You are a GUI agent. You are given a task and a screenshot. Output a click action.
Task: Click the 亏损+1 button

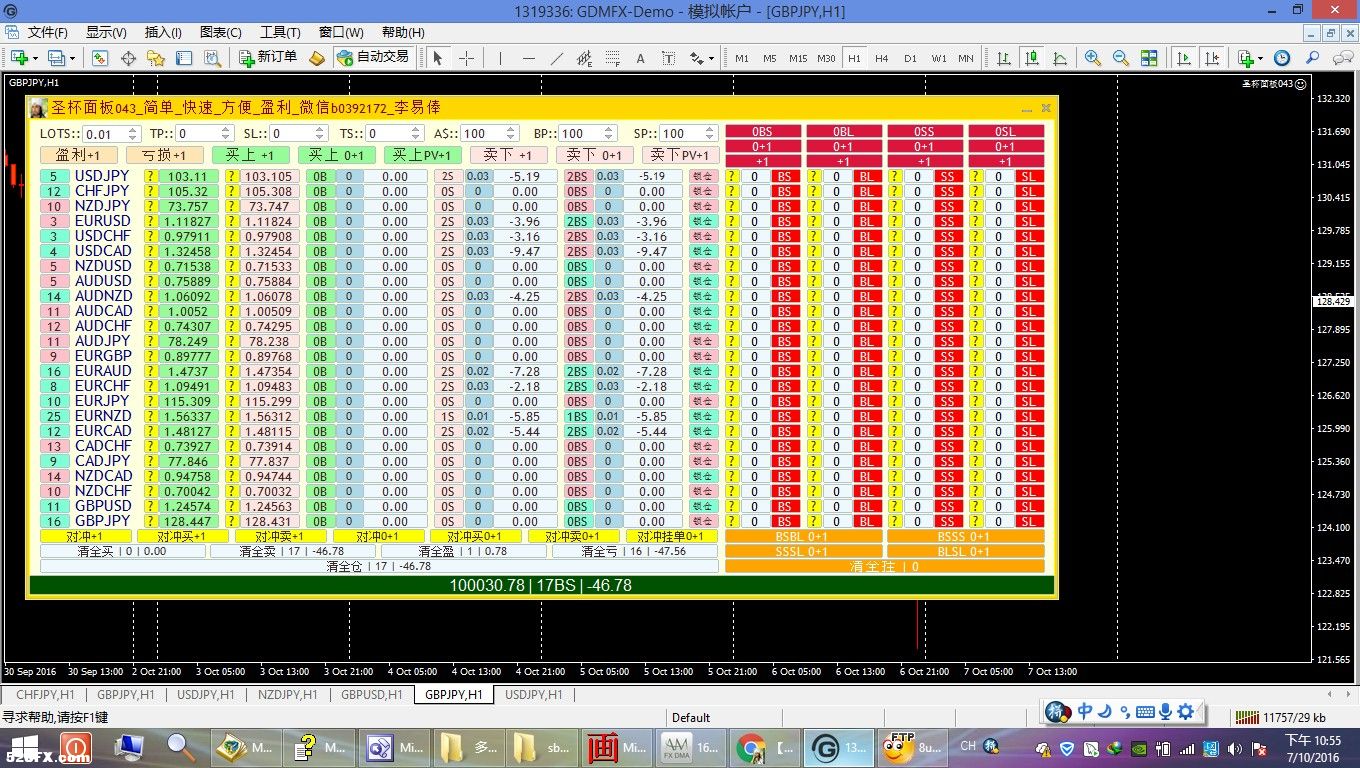(x=165, y=155)
